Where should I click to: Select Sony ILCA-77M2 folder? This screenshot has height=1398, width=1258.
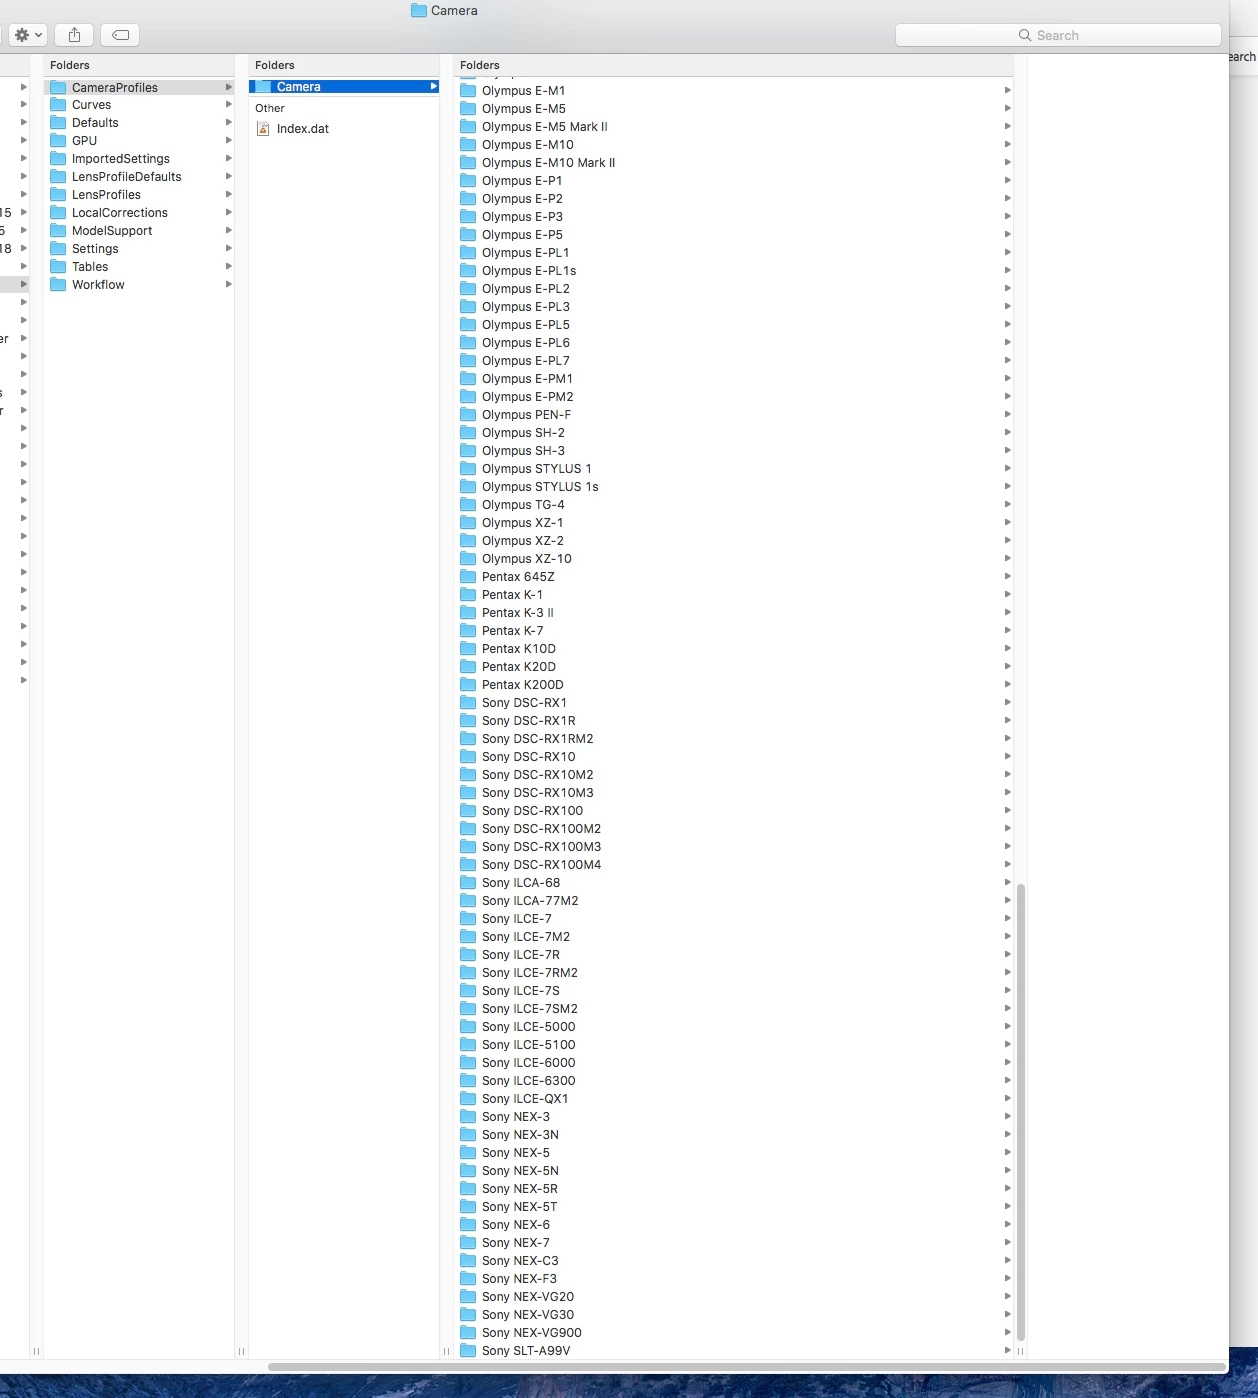[735, 901]
